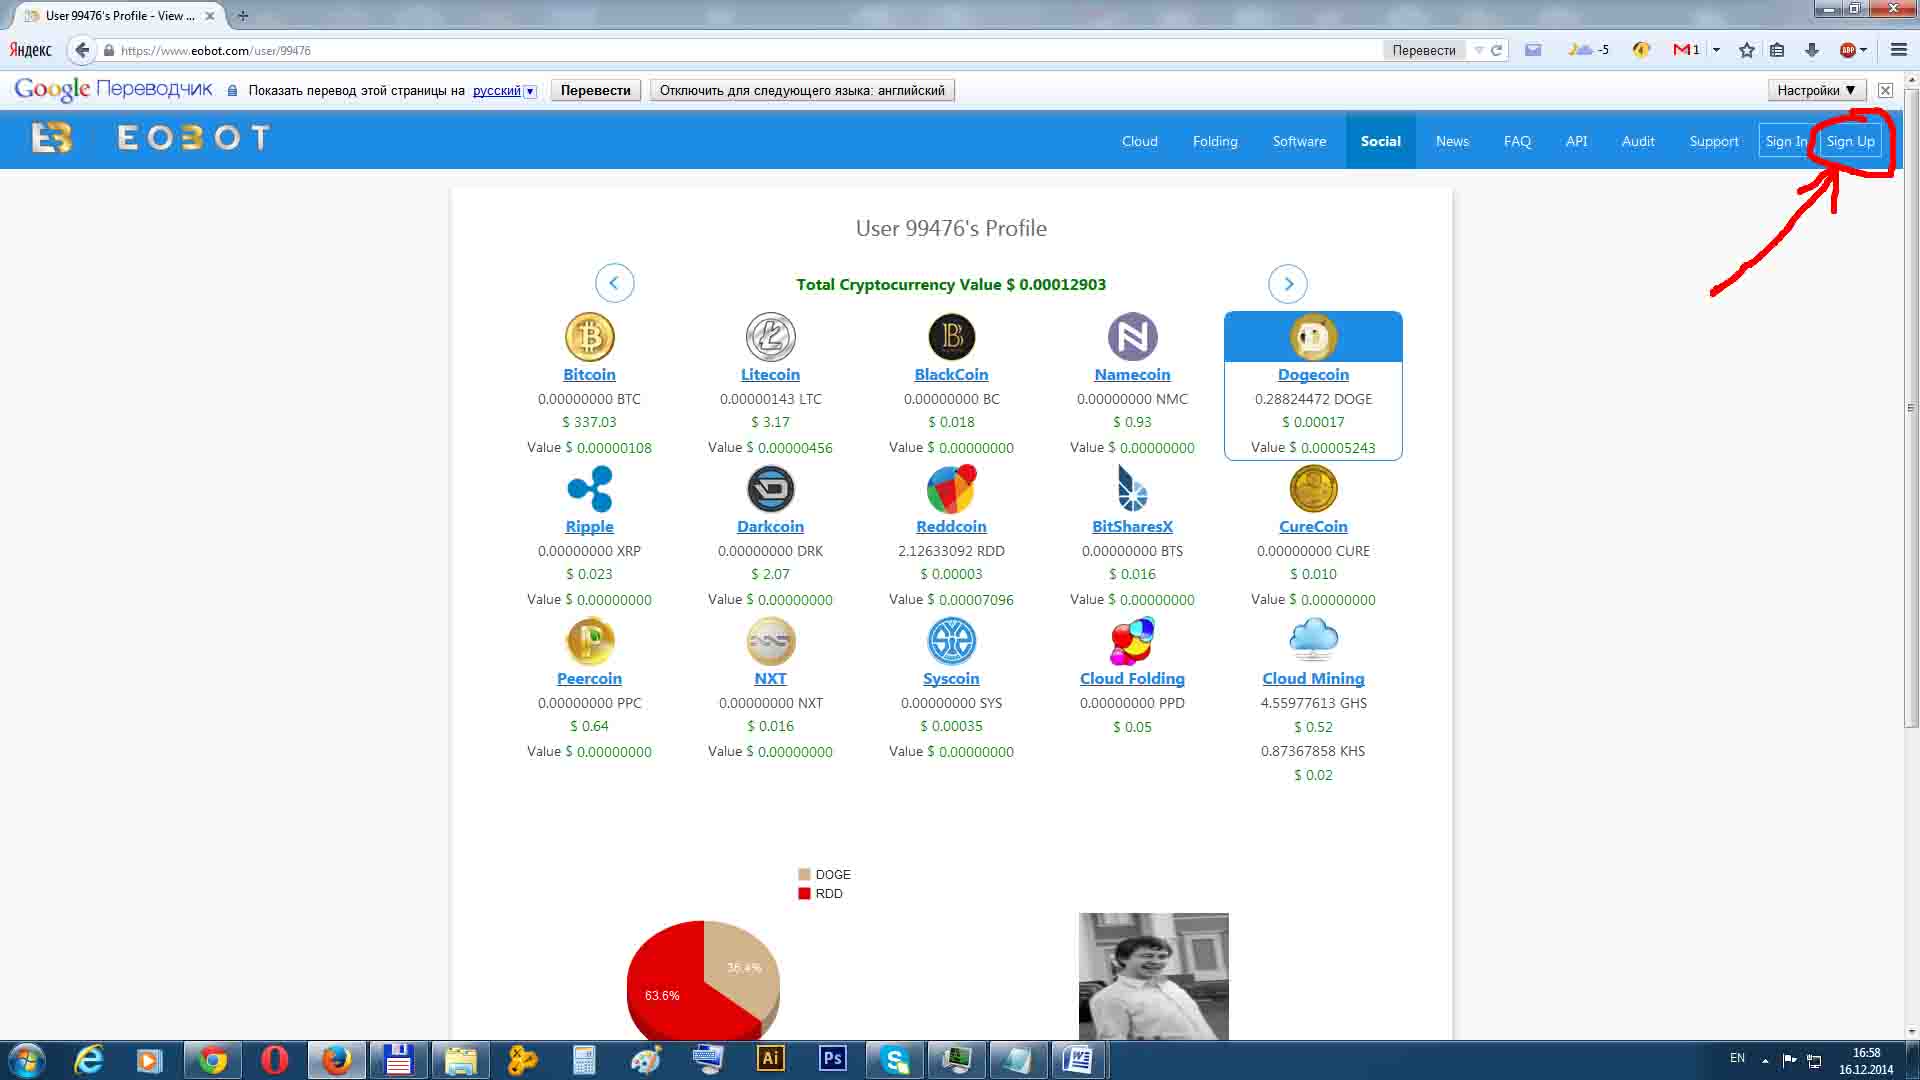The height and width of the screenshot is (1080, 1920).
Task: Open the Social menu item
Action: click(1380, 141)
